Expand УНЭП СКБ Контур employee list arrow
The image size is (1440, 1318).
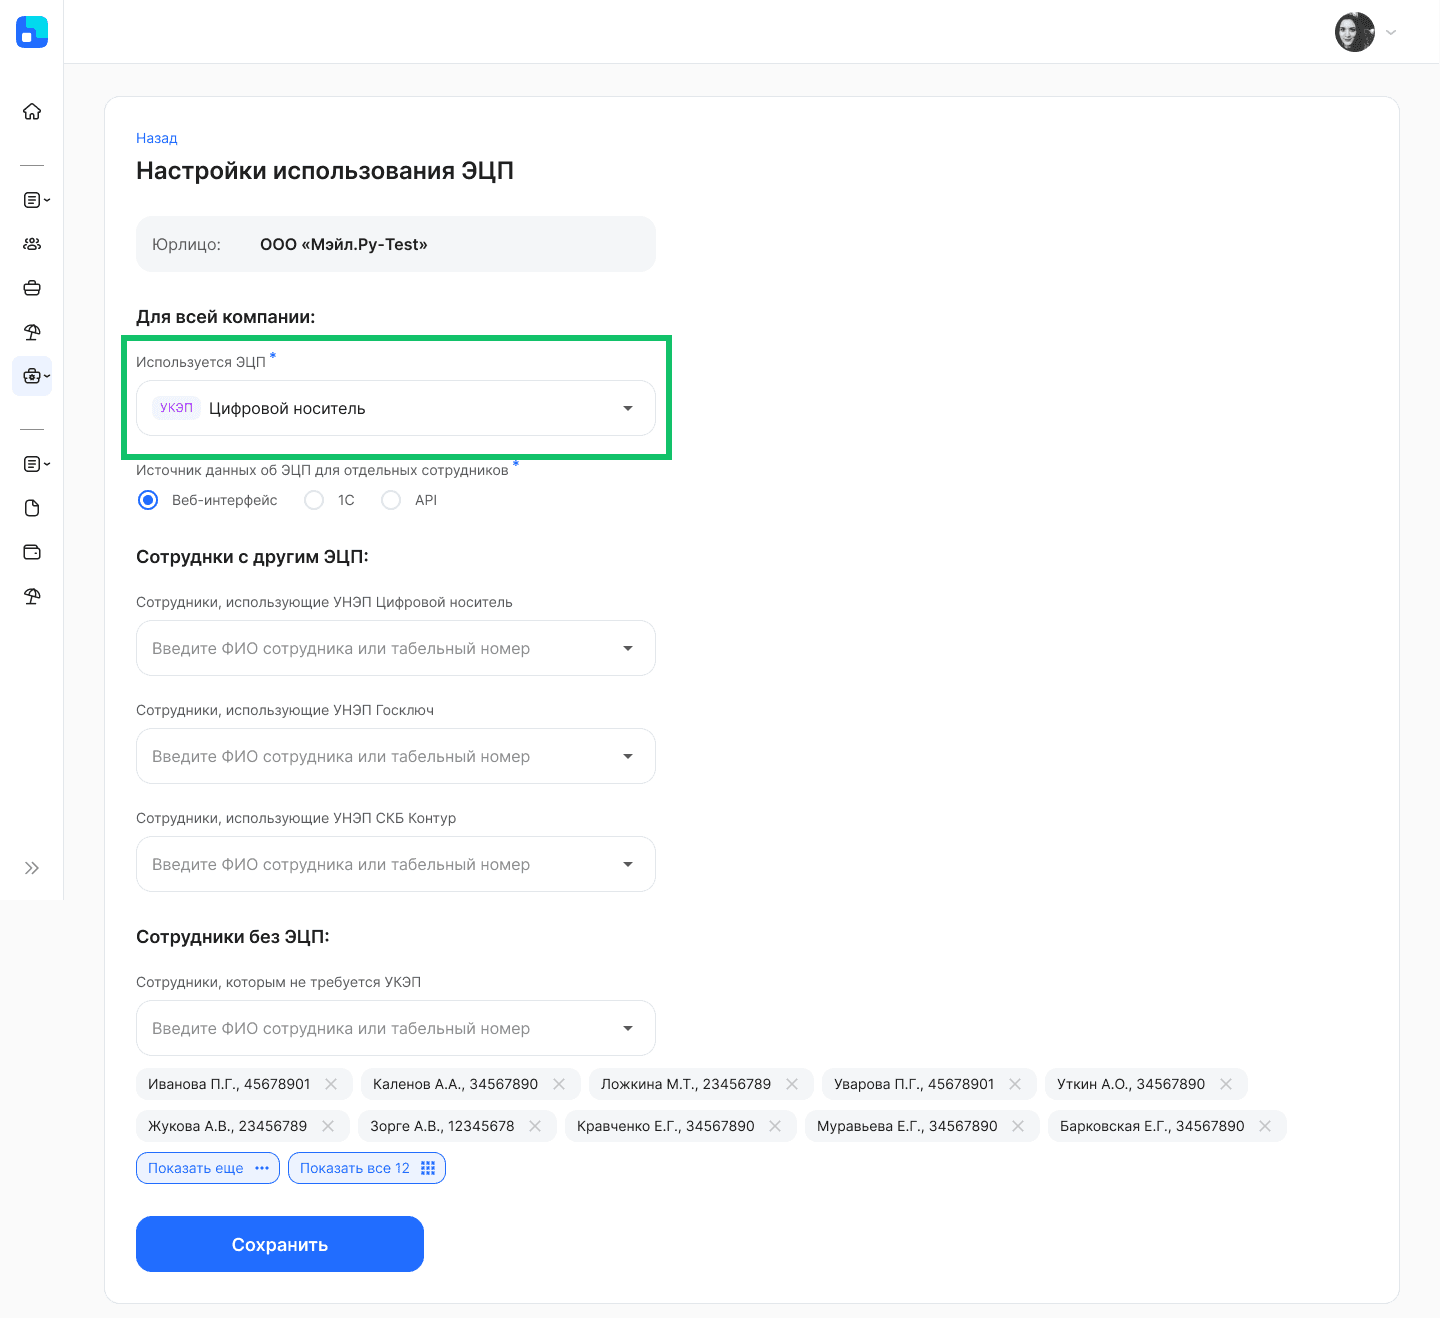click(x=628, y=864)
